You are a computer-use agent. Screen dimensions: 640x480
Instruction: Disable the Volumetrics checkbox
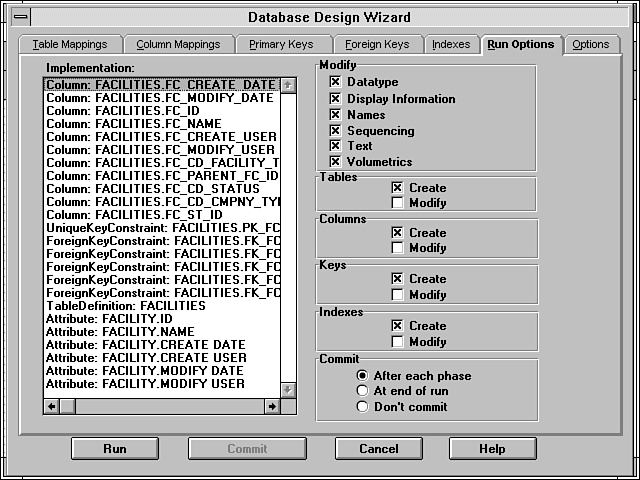(x=336, y=161)
